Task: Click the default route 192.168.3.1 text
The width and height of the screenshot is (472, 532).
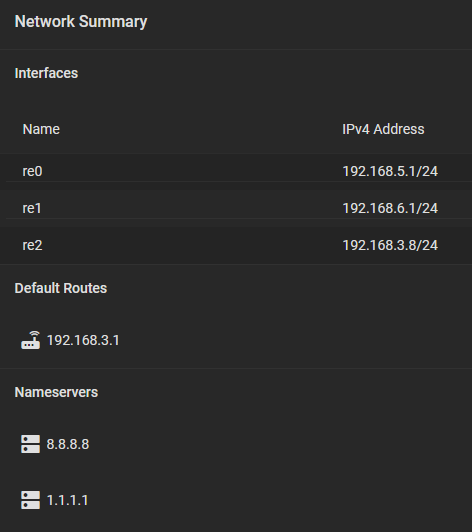Action: (x=83, y=340)
